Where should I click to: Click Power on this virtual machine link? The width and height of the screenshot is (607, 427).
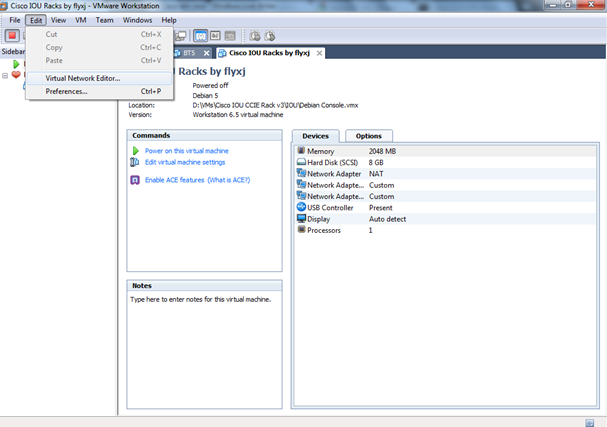coord(187,151)
